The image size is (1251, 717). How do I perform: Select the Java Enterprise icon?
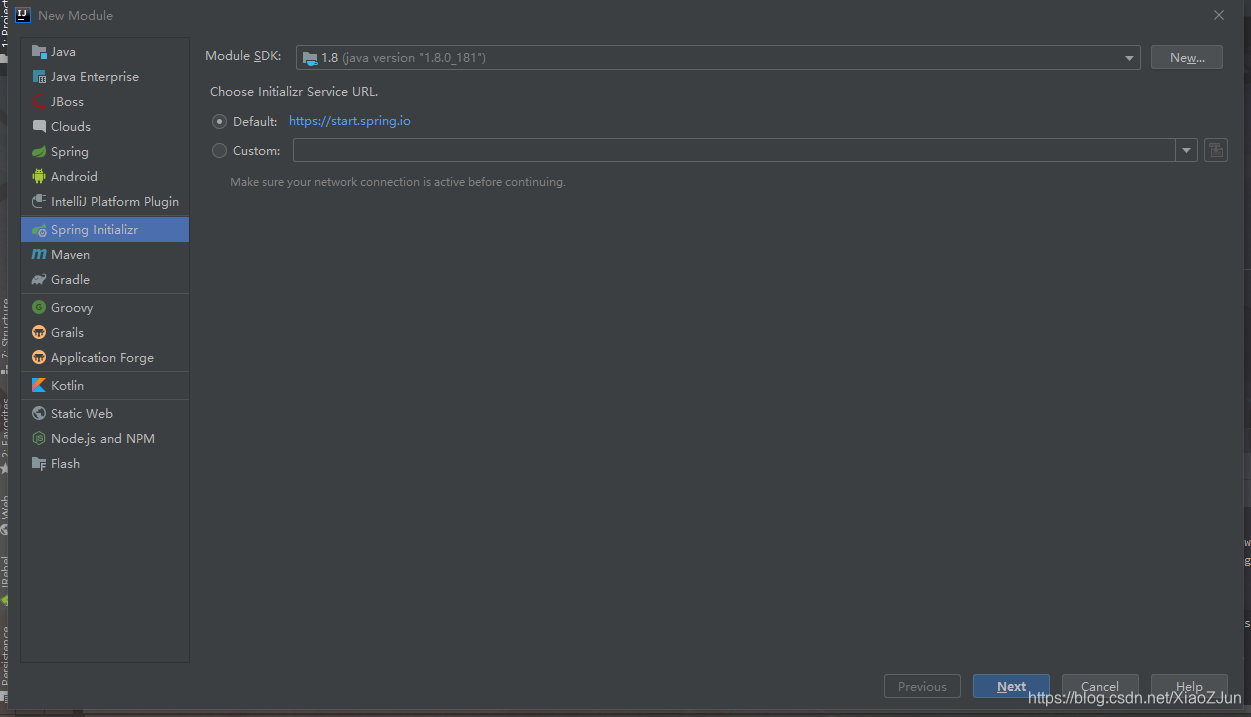point(39,76)
